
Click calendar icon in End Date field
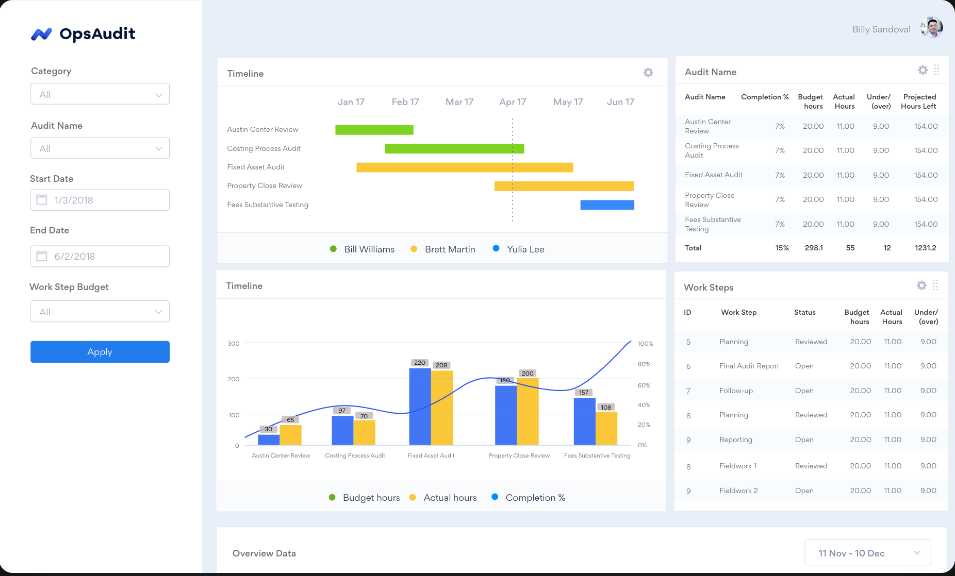coord(42,256)
